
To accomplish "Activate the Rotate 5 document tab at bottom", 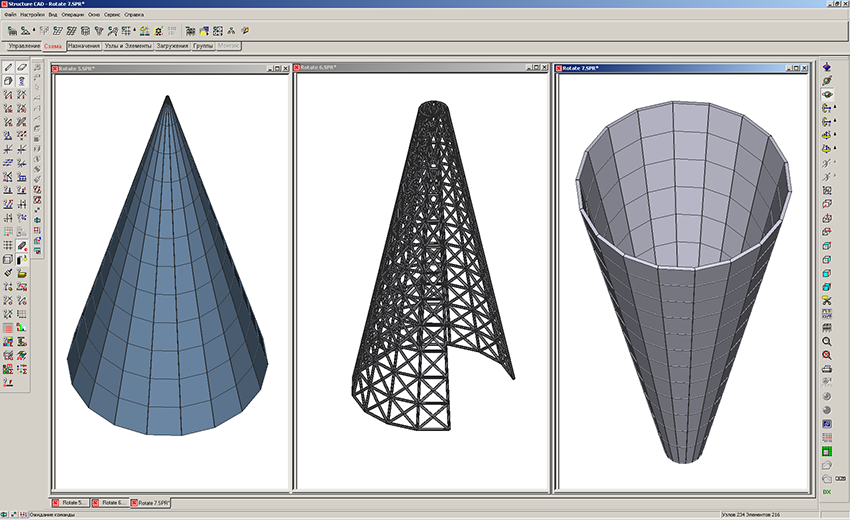I will 70,502.
